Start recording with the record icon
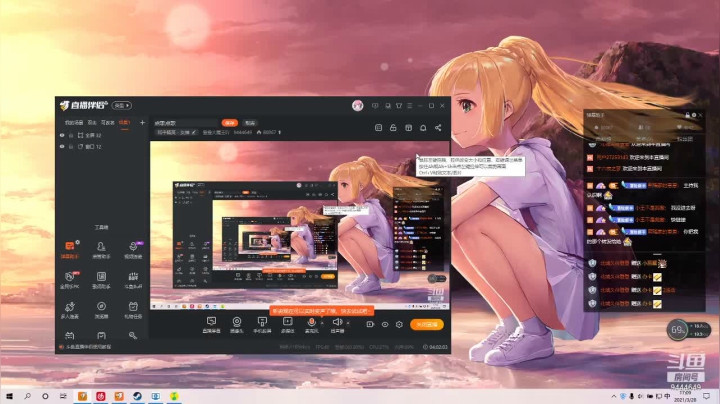Image resolution: width=720 pixels, height=404 pixels. coord(370,324)
